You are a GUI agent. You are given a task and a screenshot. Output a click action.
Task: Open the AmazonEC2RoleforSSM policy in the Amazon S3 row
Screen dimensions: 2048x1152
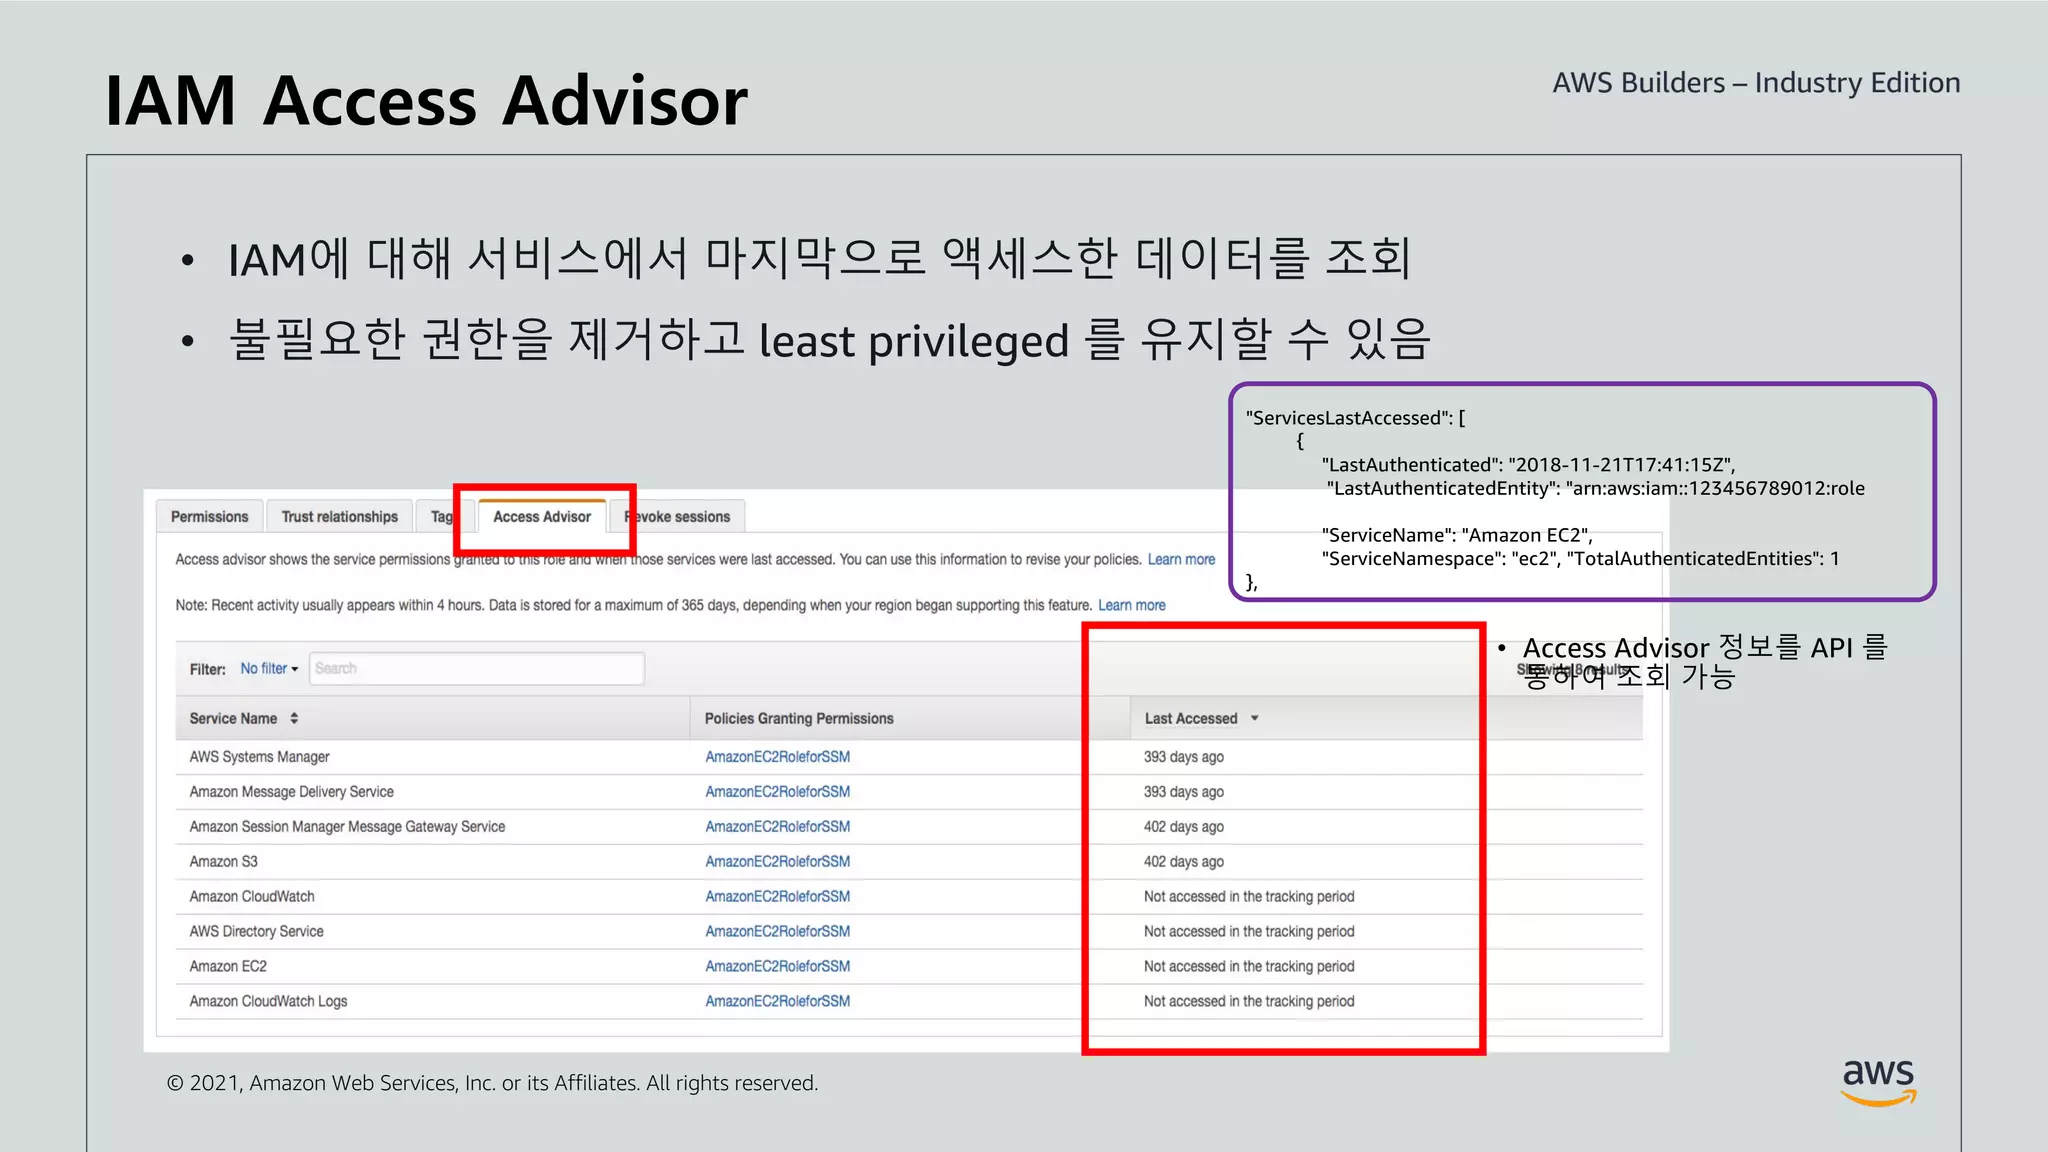778,862
